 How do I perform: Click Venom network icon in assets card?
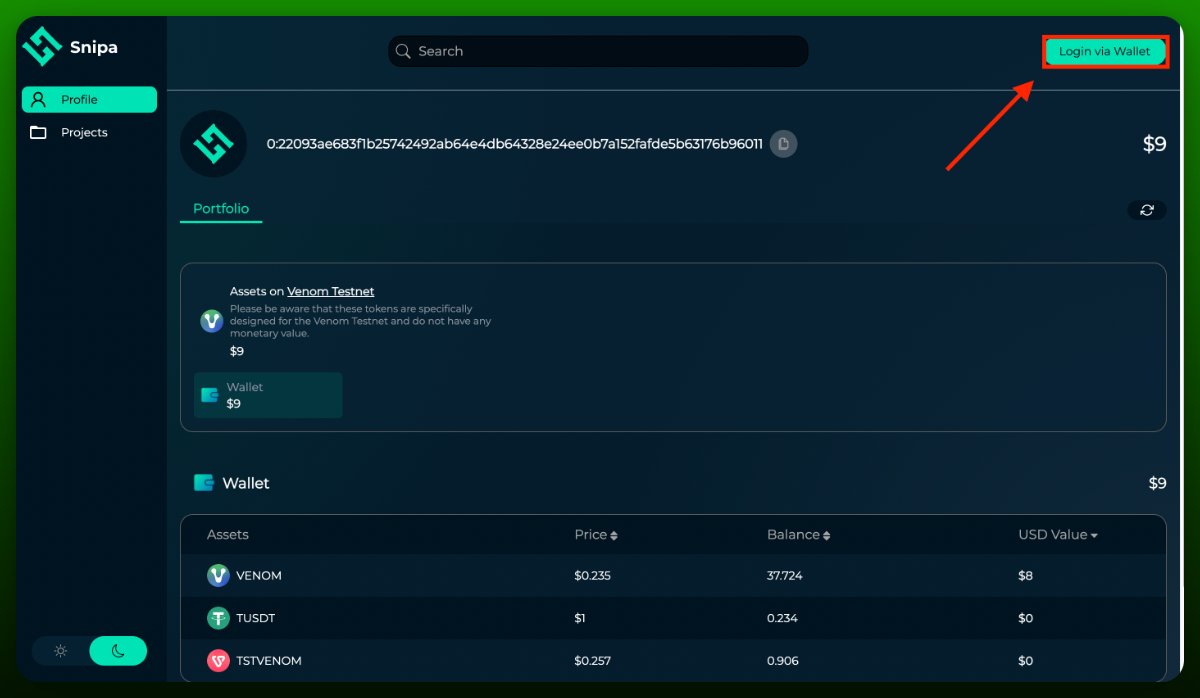[x=212, y=321]
